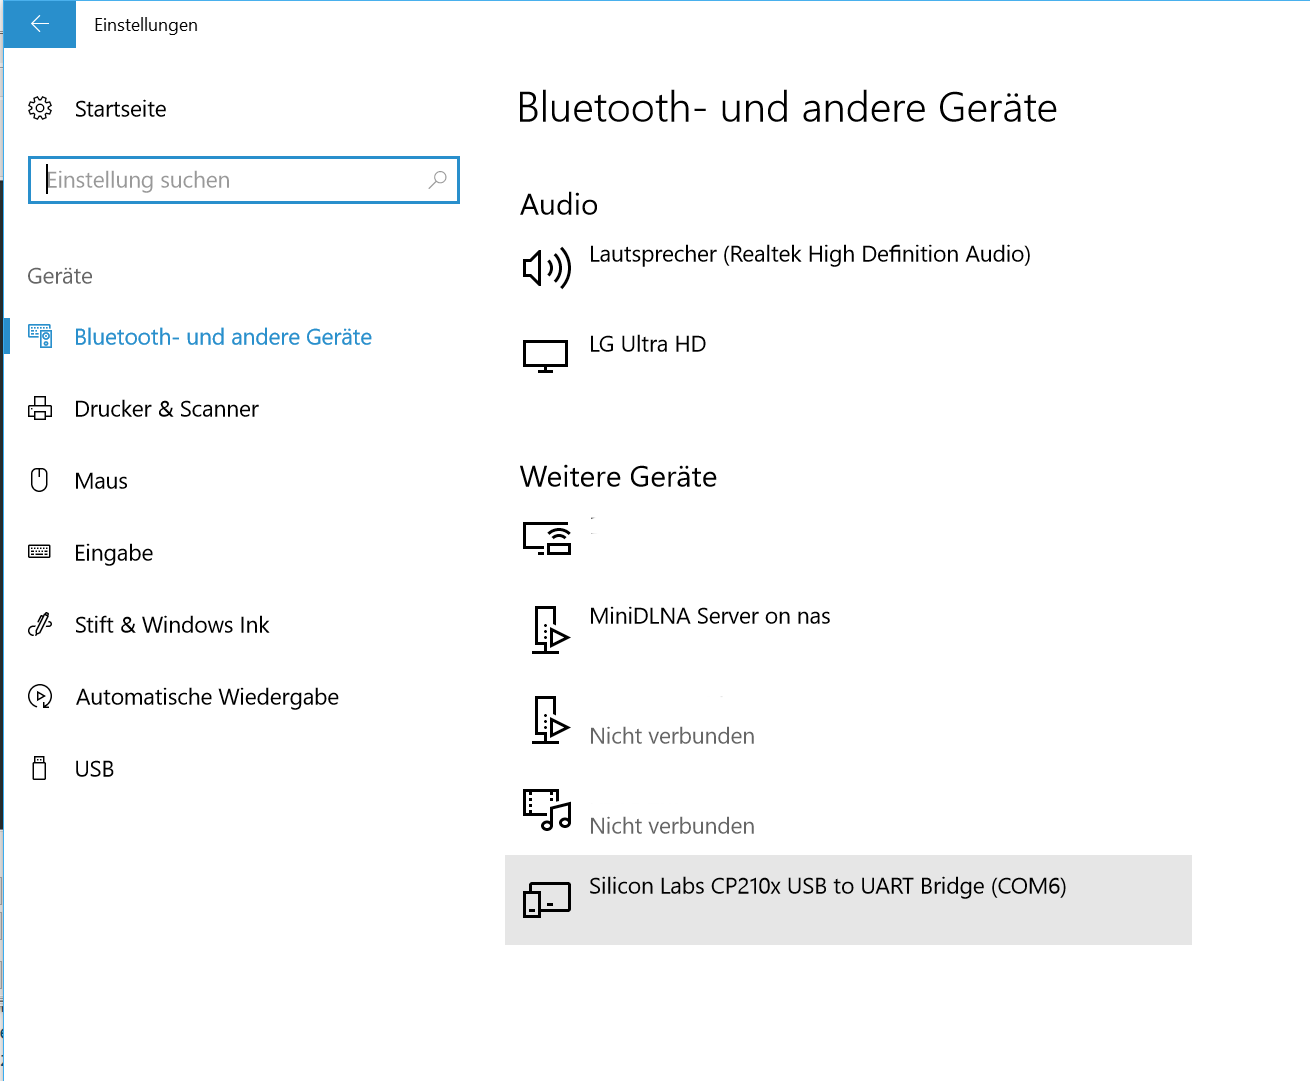Select the unnamed wireless display device icon
The height and width of the screenshot is (1081, 1310).
click(x=547, y=538)
